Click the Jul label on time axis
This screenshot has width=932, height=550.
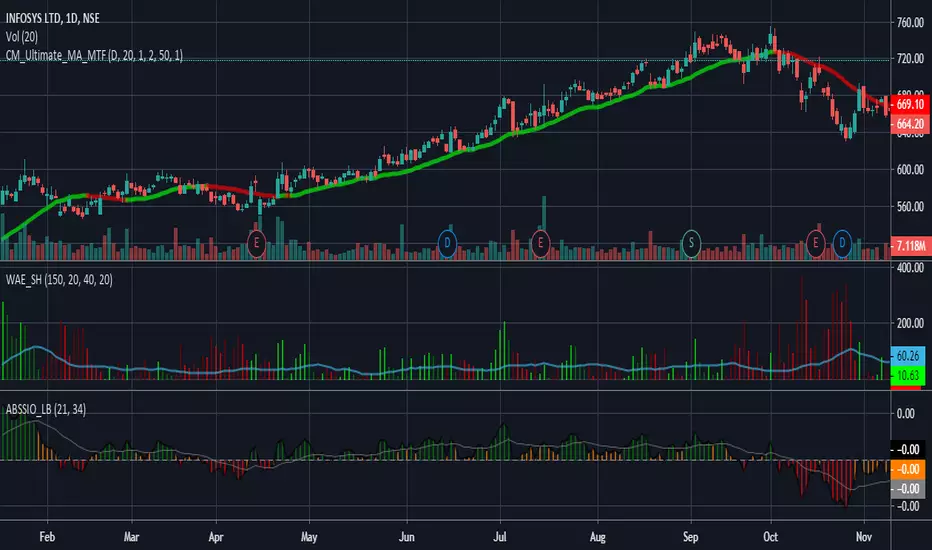click(x=500, y=537)
